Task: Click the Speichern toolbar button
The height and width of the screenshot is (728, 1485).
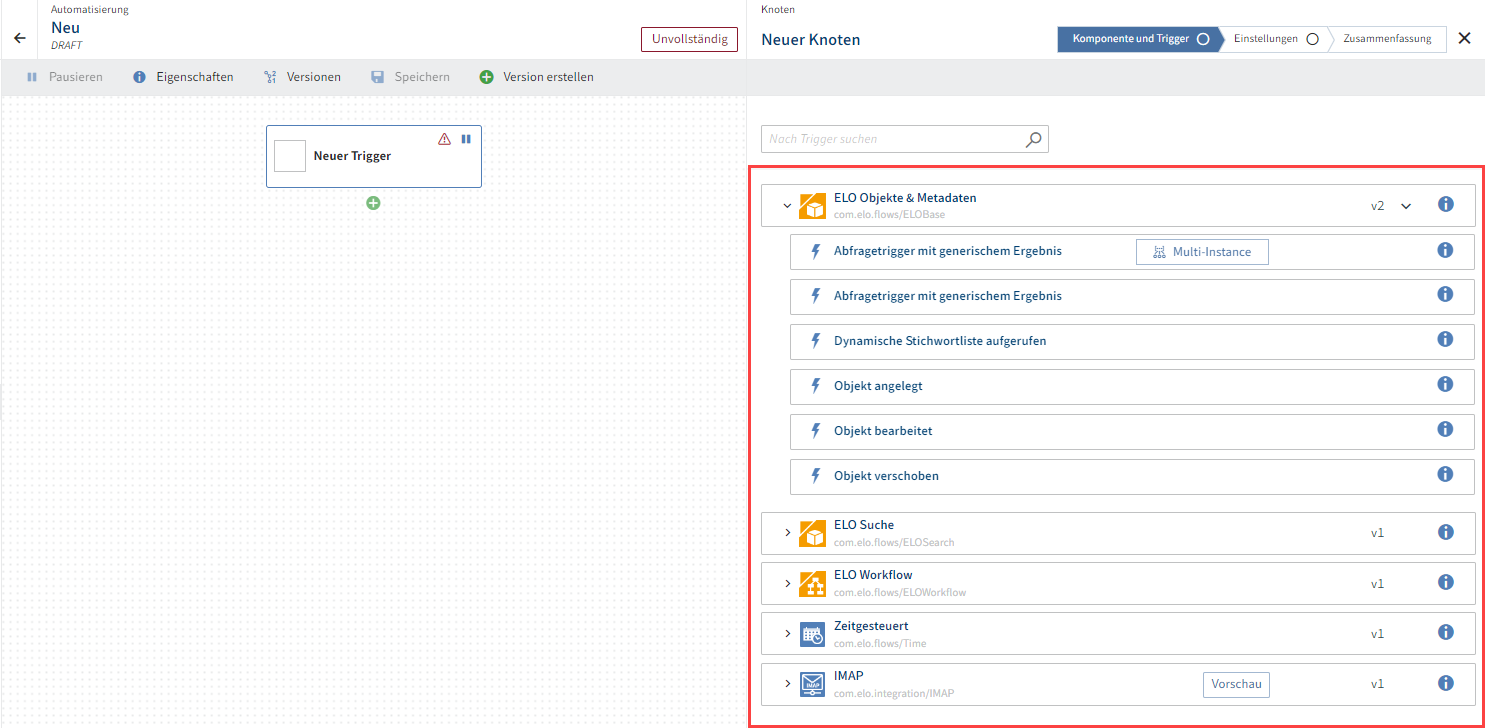Action: tap(410, 77)
